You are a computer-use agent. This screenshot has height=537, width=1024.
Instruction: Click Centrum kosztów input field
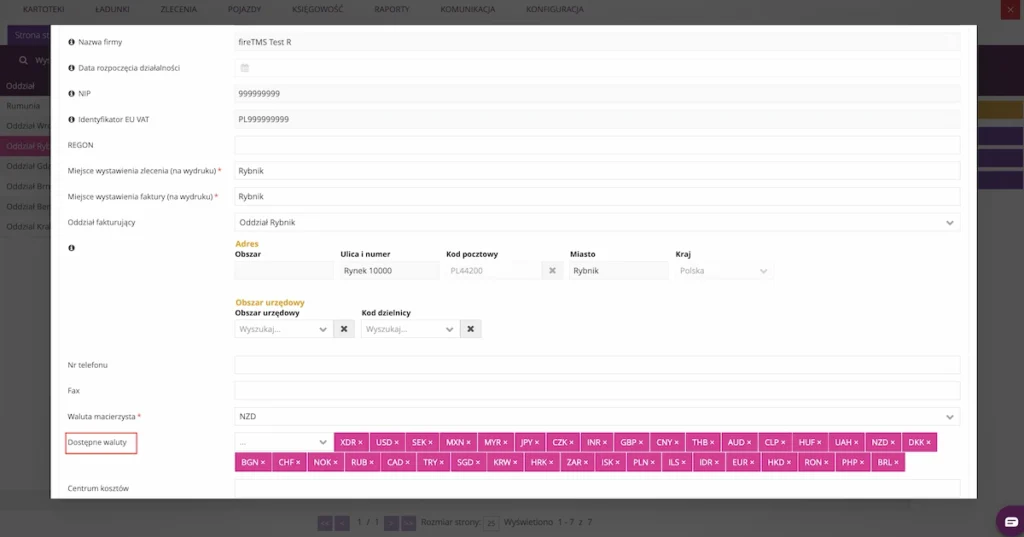597,489
